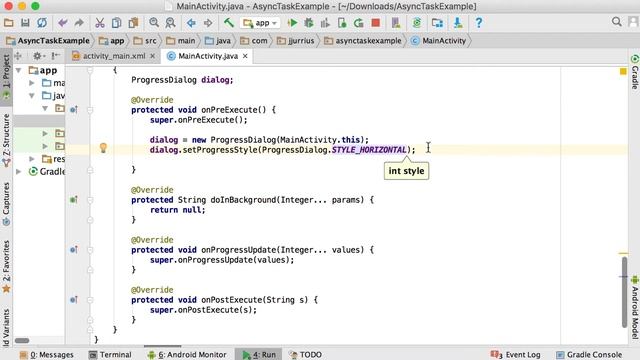The image size is (640, 360).
Task: Undo the last edit via toolbar arrow
Action: 62,23
